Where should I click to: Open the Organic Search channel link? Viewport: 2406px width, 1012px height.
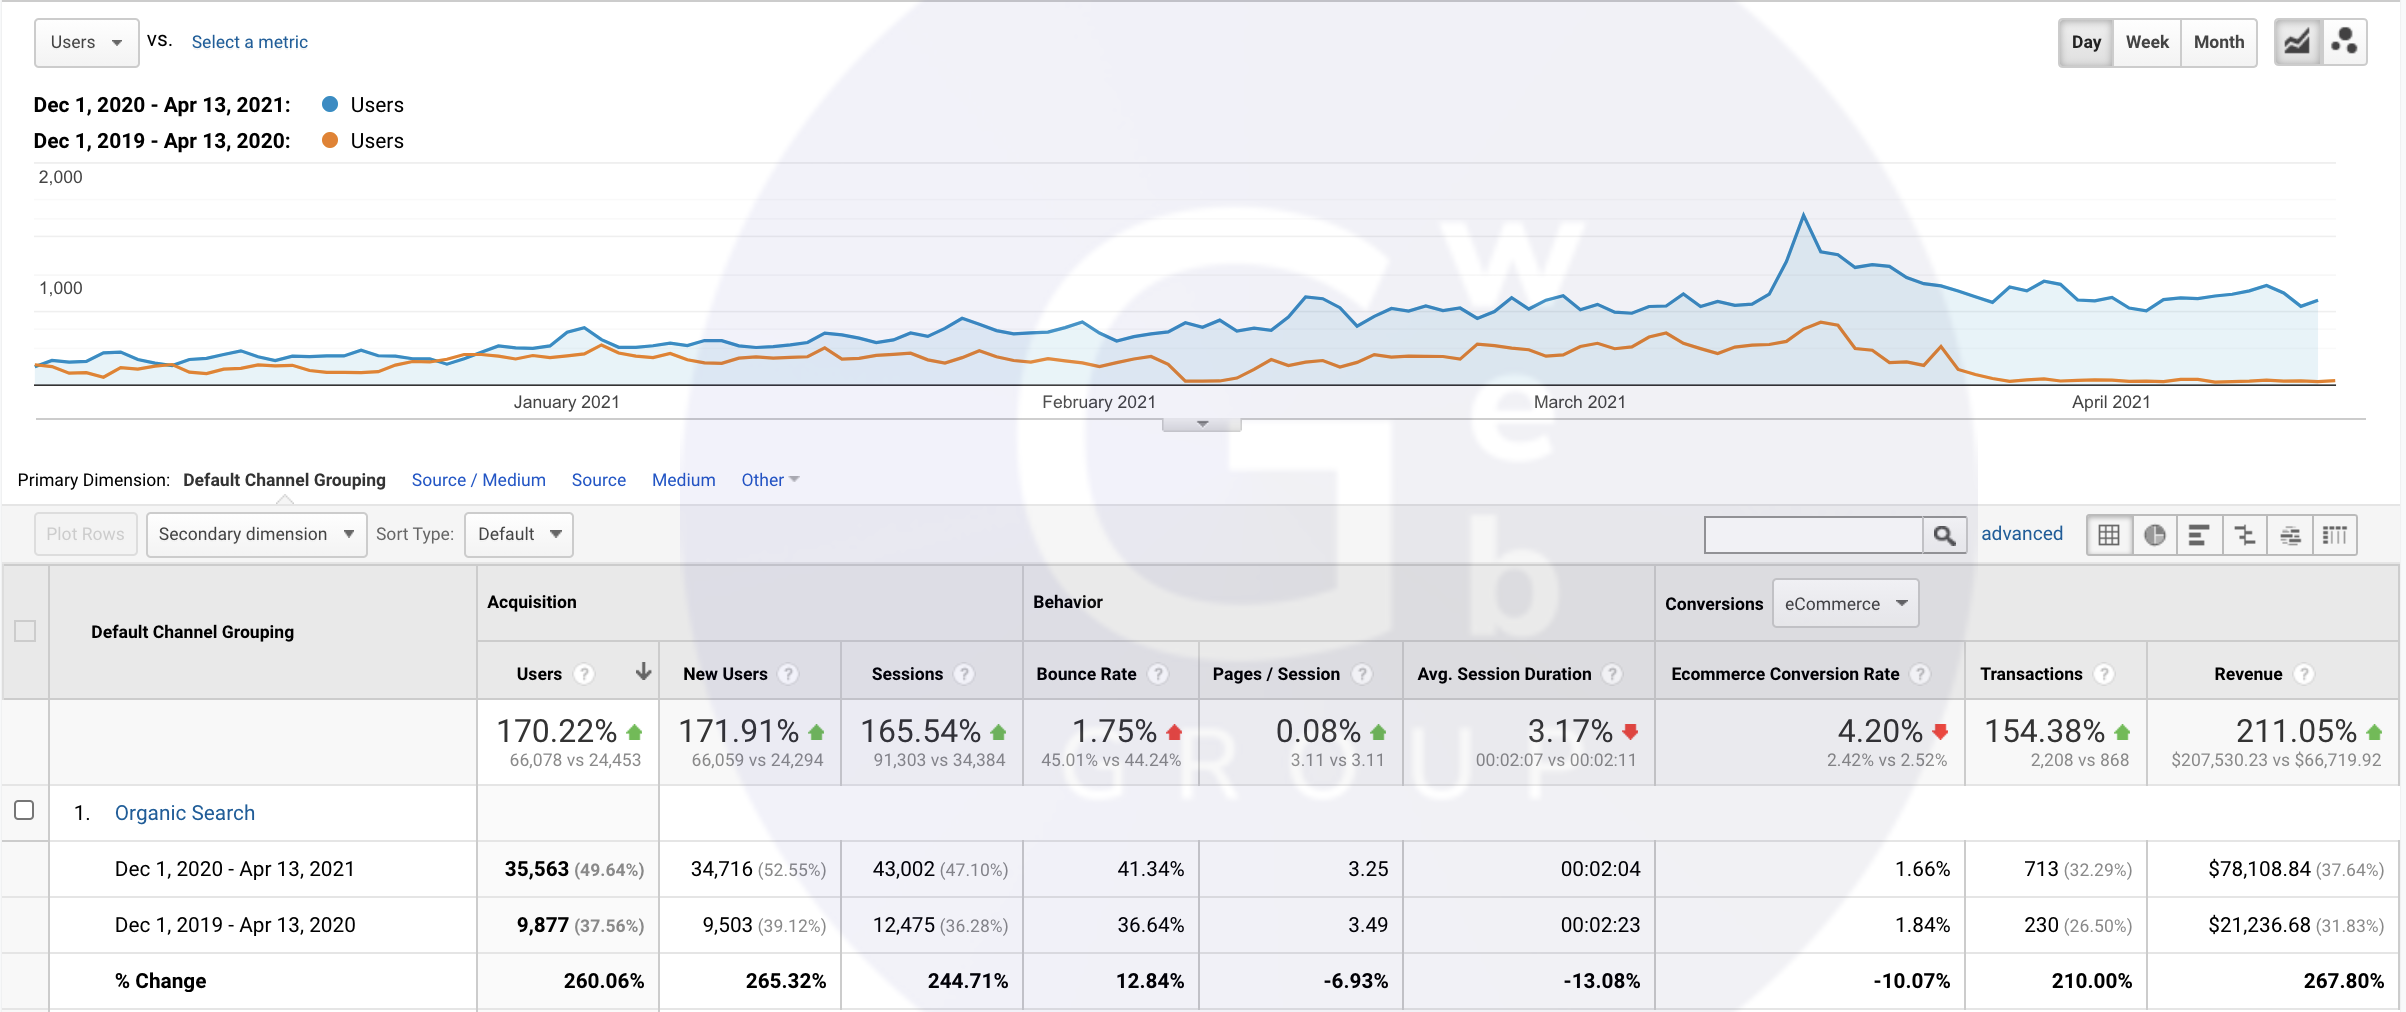(185, 813)
